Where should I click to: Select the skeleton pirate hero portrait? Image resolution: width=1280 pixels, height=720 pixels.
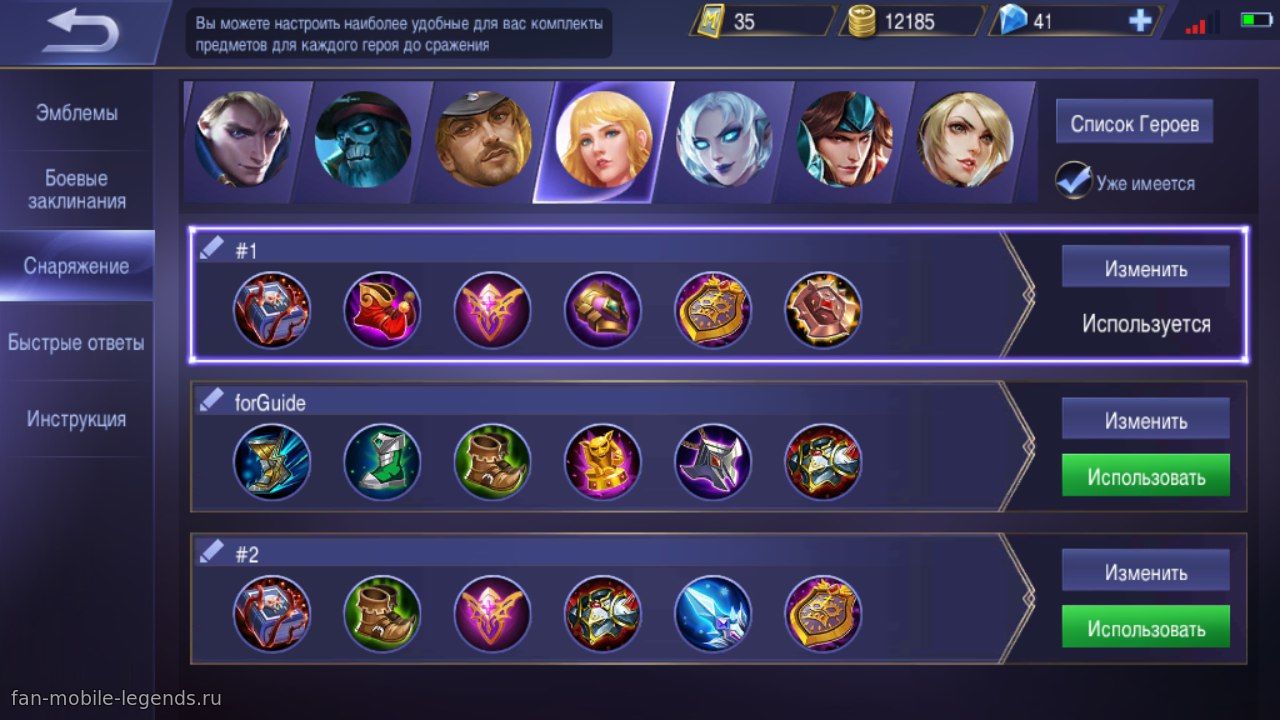tap(363, 140)
